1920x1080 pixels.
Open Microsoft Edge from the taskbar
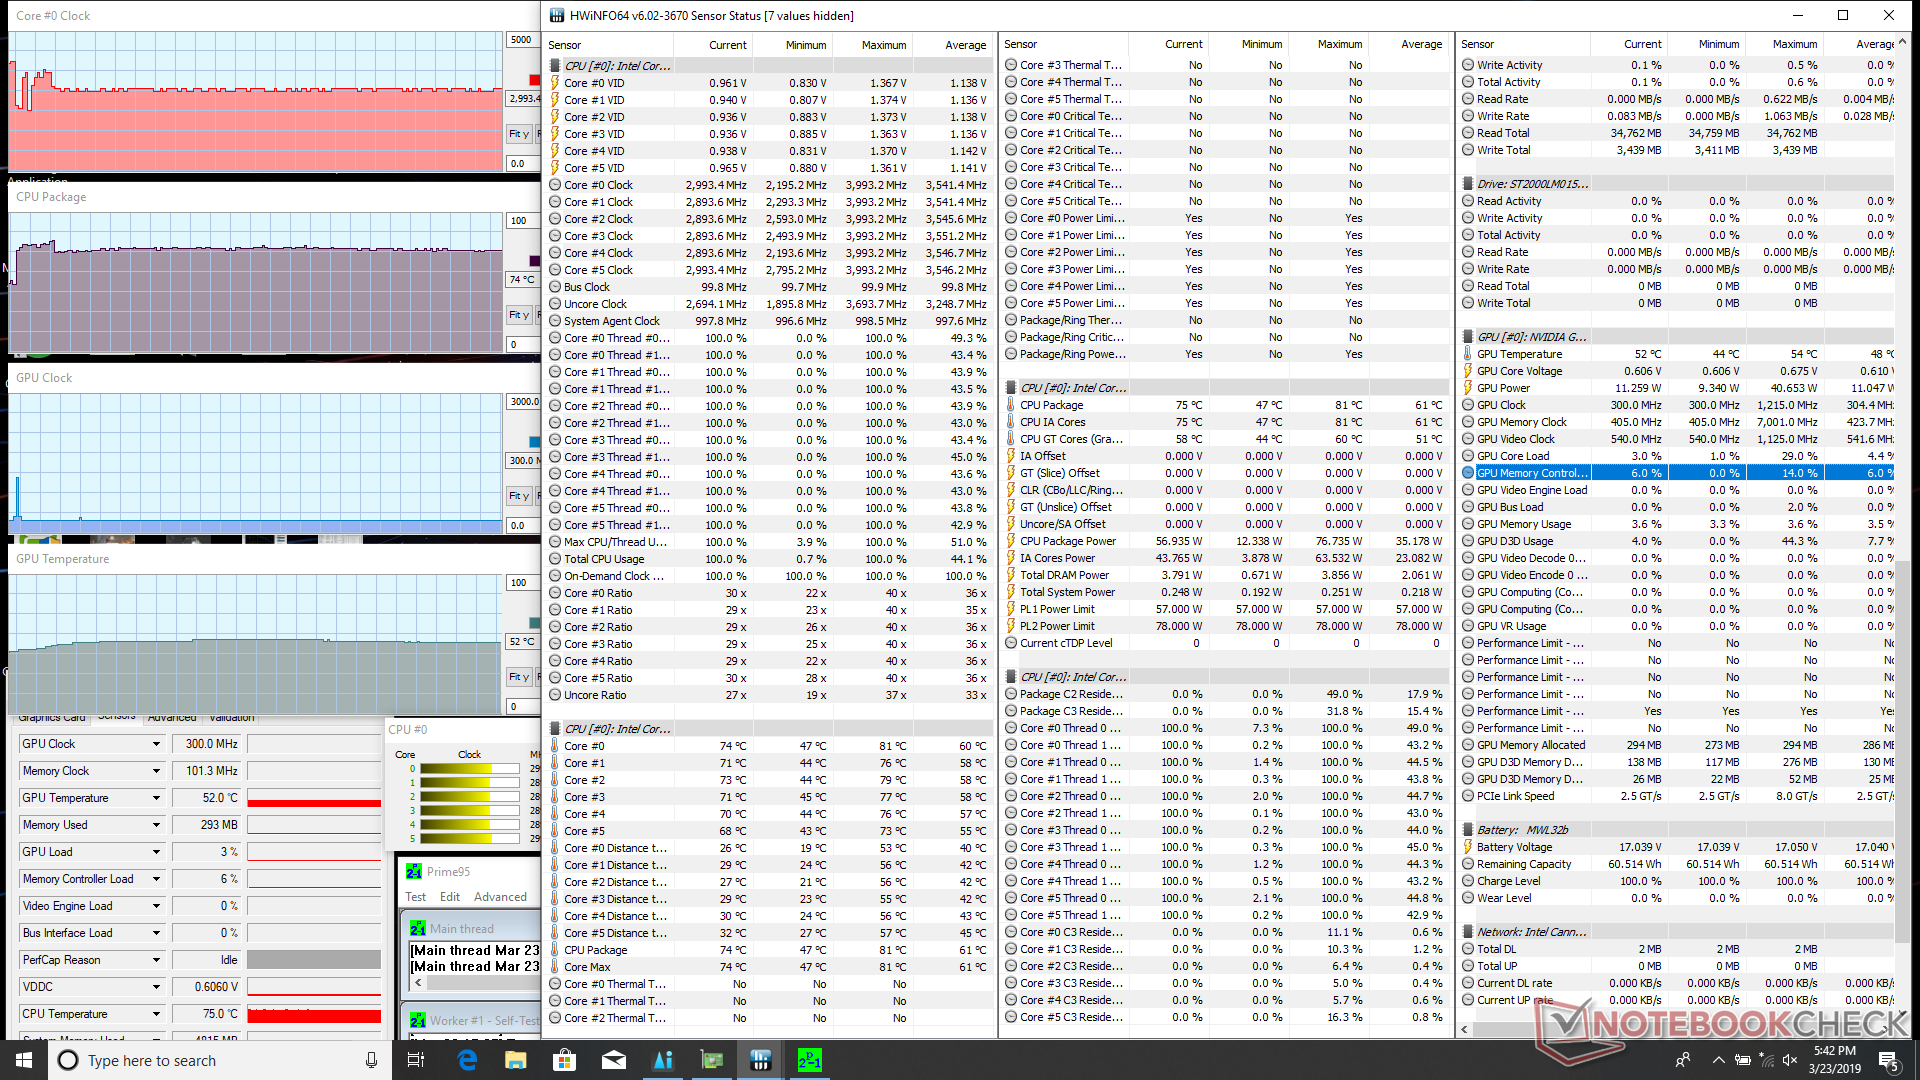(467, 1060)
